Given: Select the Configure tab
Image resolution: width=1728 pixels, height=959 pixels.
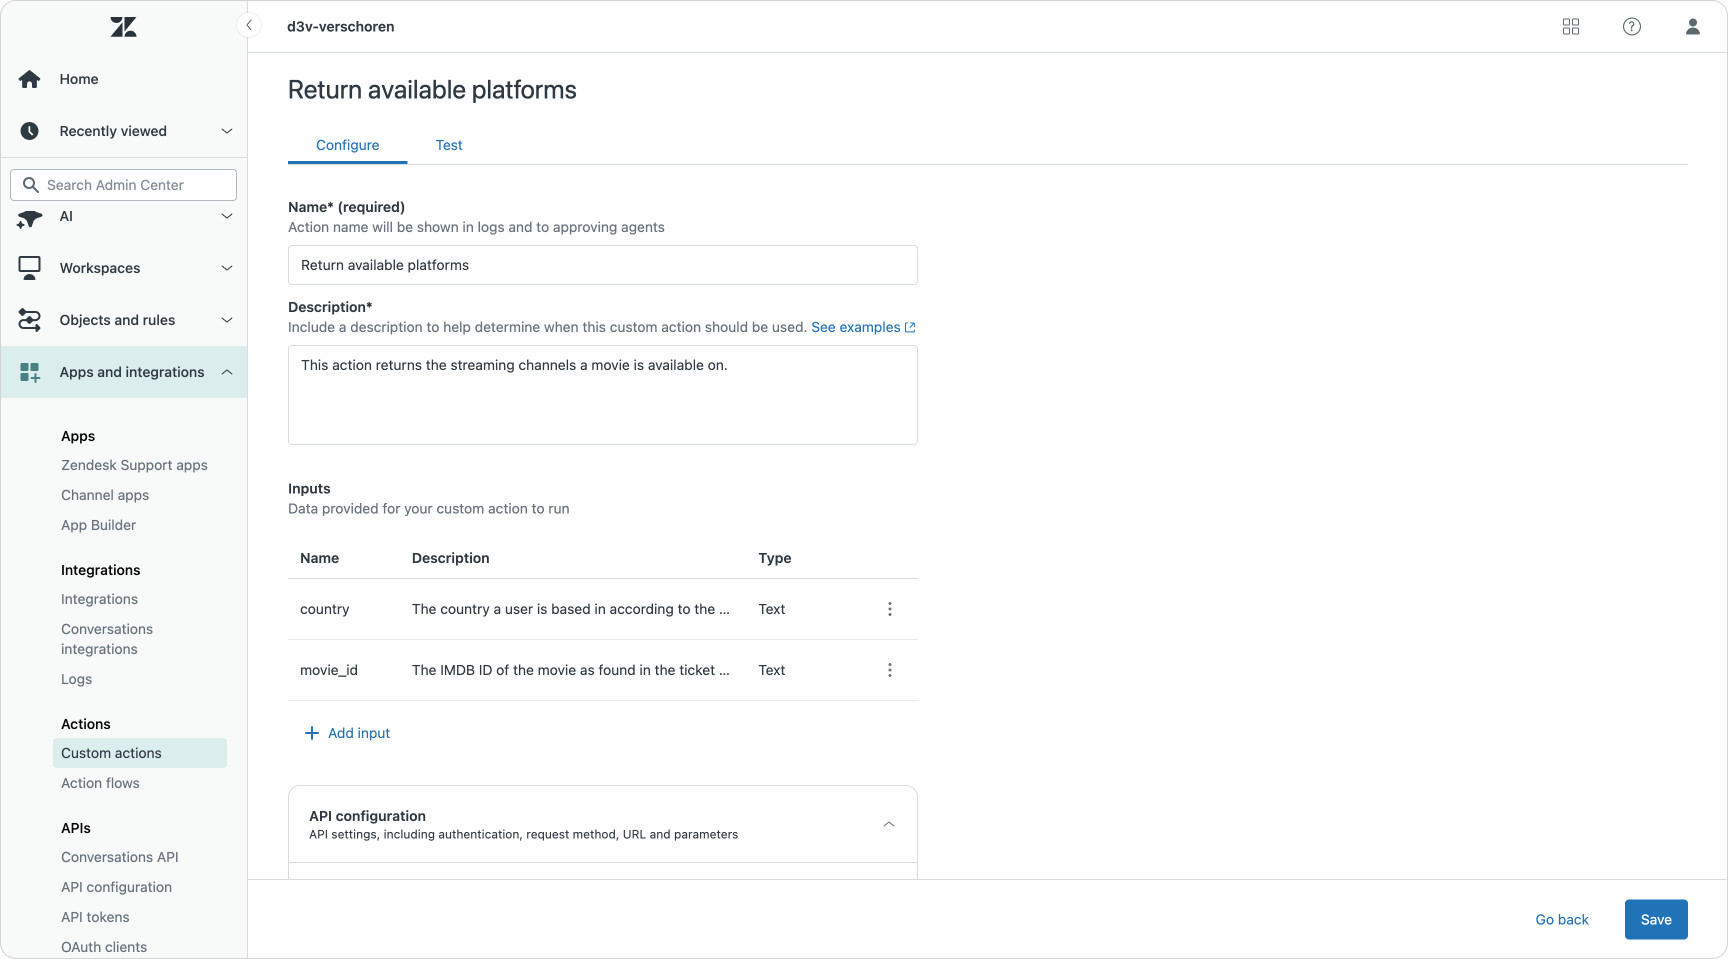Looking at the screenshot, I should tap(347, 145).
